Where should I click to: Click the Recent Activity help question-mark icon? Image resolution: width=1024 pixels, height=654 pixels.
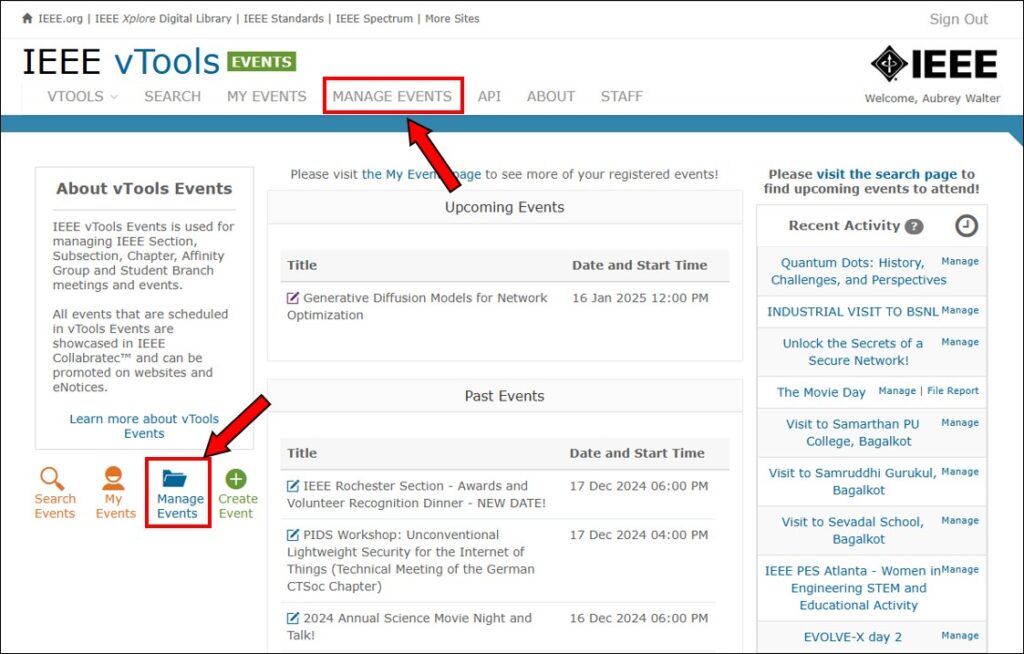tap(914, 226)
